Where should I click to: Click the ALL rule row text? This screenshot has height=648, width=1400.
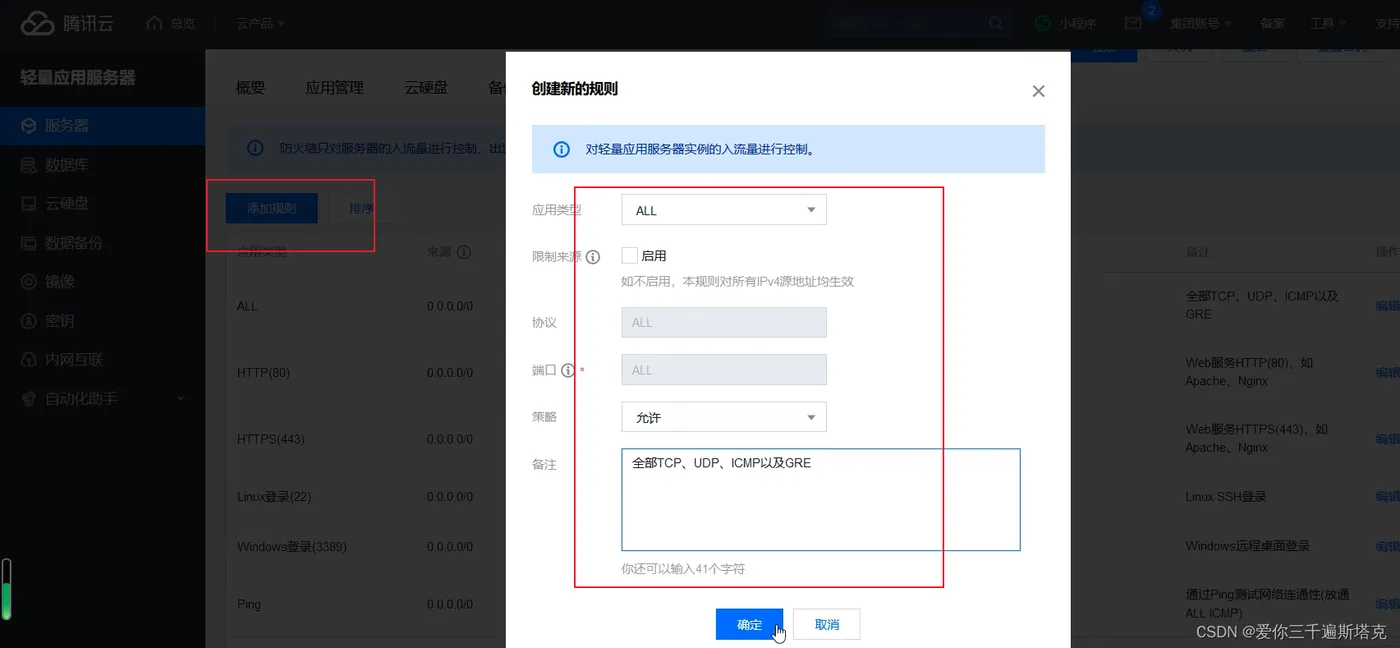(247, 306)
